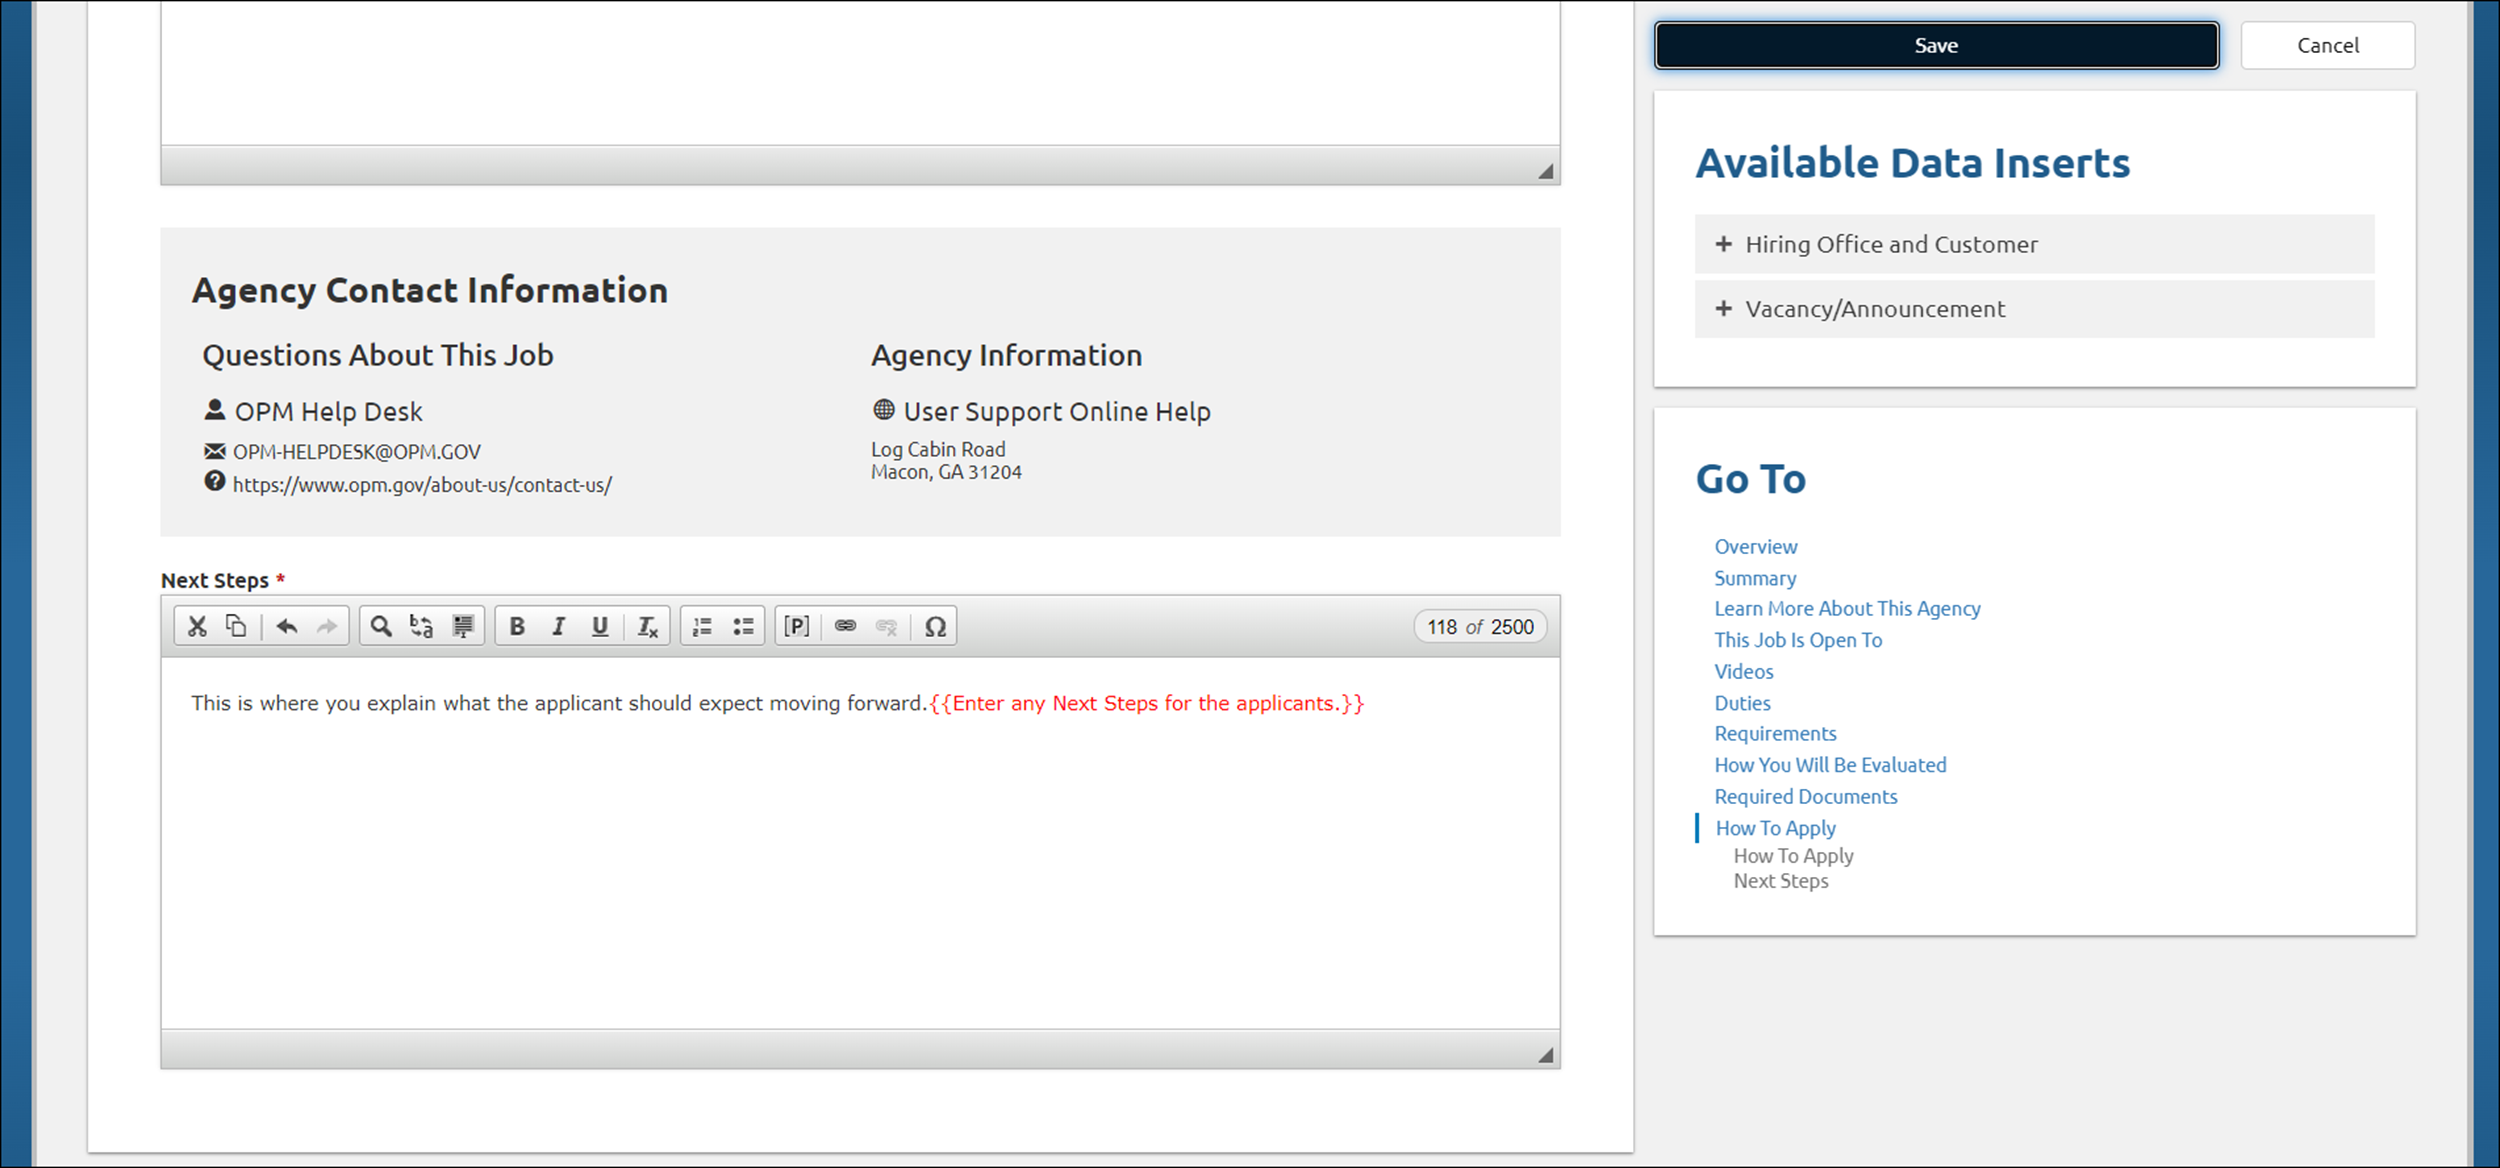Insert a special character using the omega icon
2500x1168 pixels.
936,626
